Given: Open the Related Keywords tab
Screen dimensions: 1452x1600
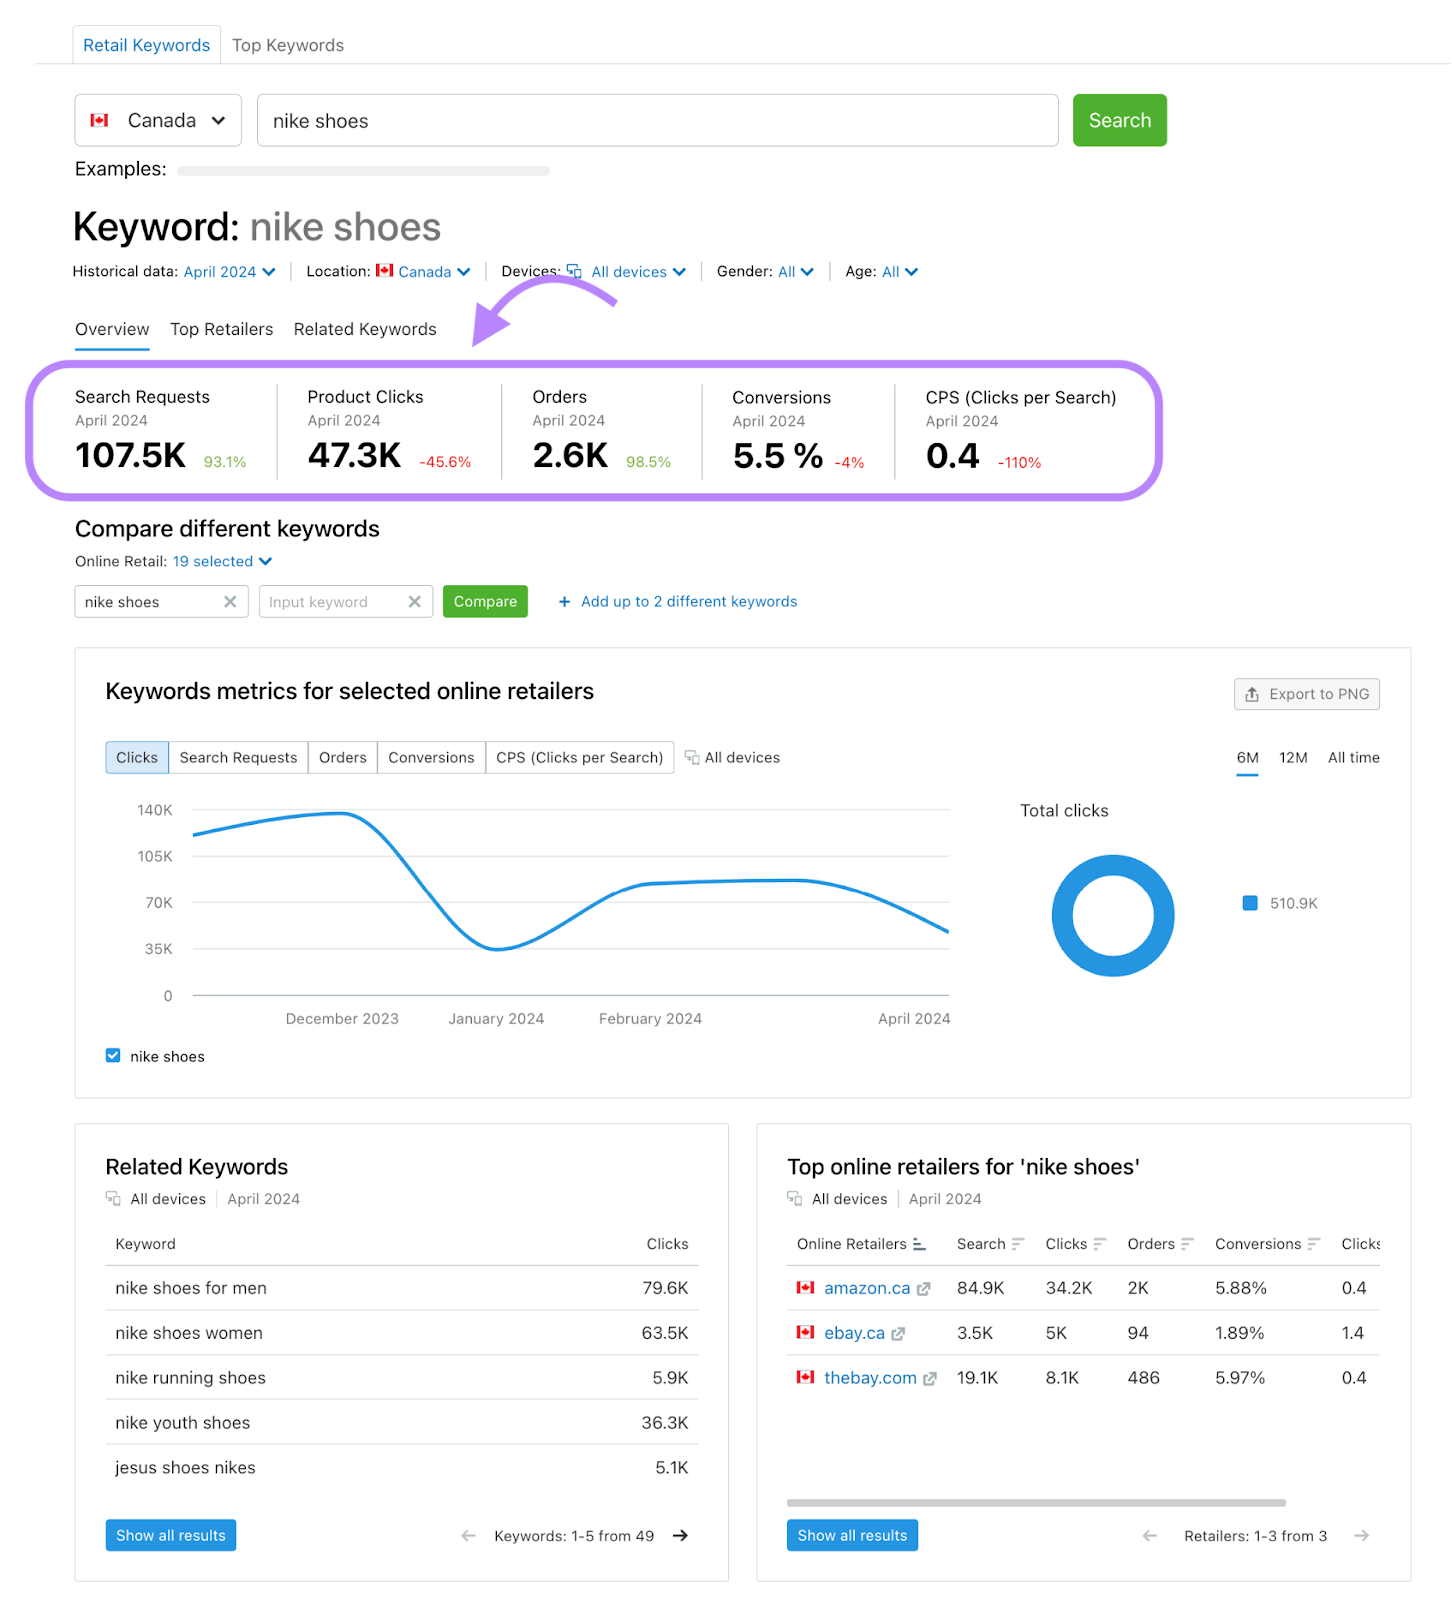Looking at the screenshot, I should point(365,330).
